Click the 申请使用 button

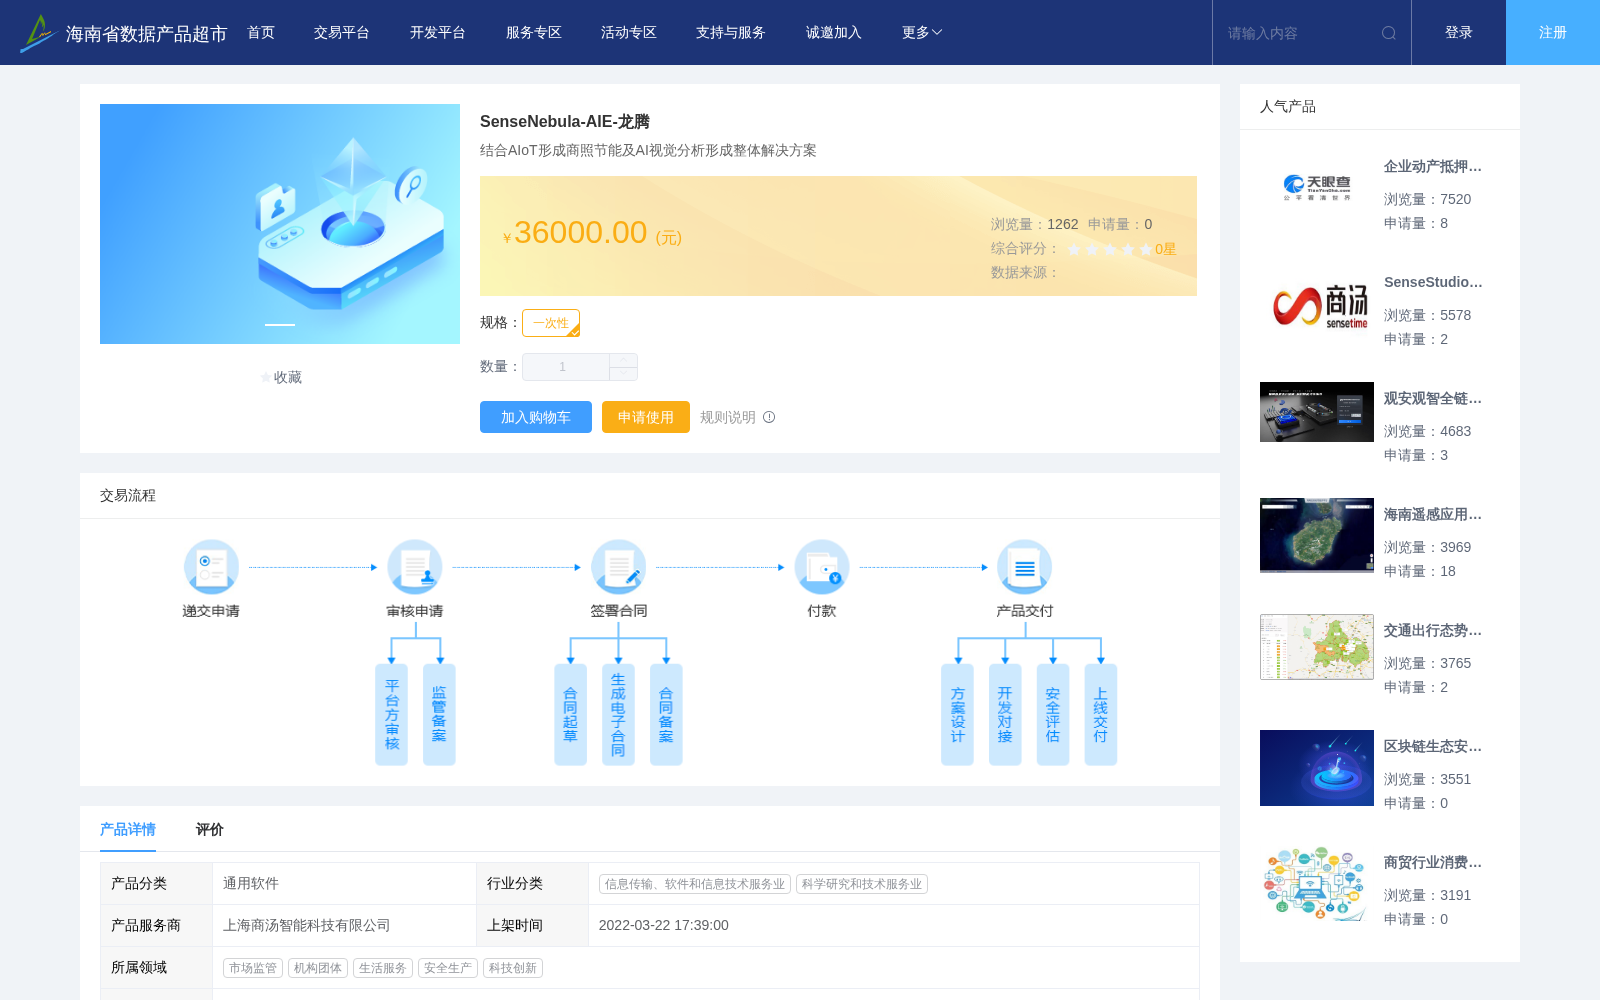click(646, 417)
